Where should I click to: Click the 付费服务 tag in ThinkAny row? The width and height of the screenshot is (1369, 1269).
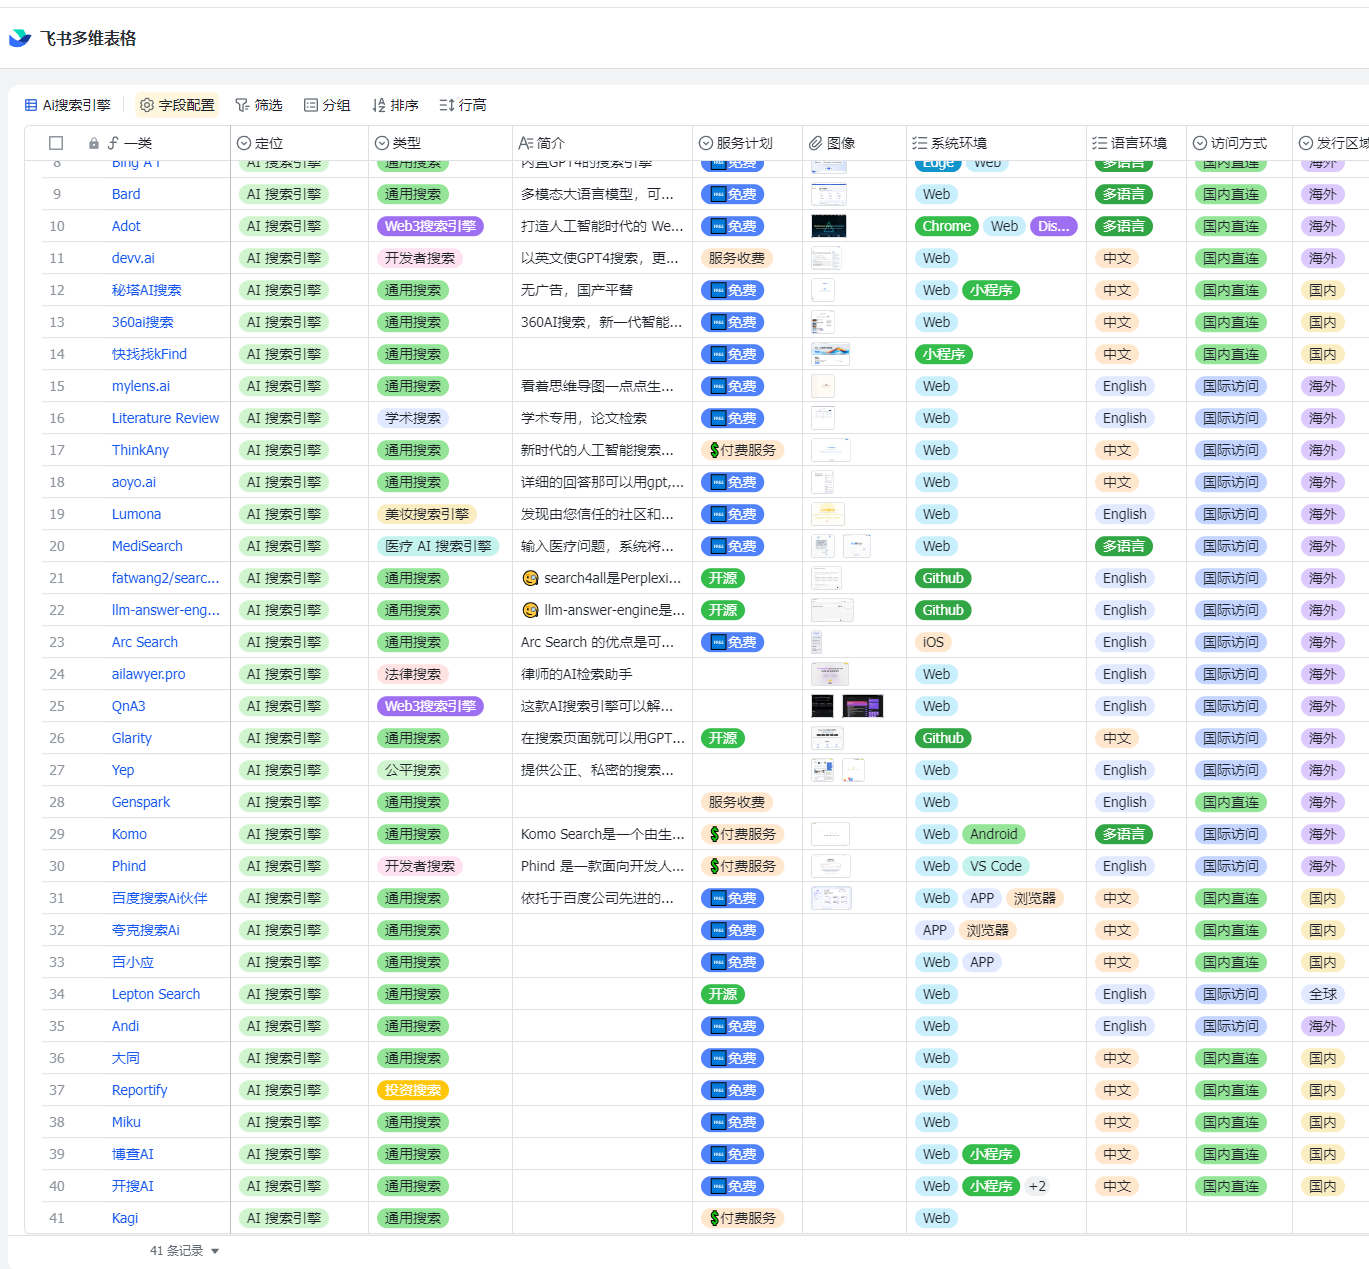742,450
